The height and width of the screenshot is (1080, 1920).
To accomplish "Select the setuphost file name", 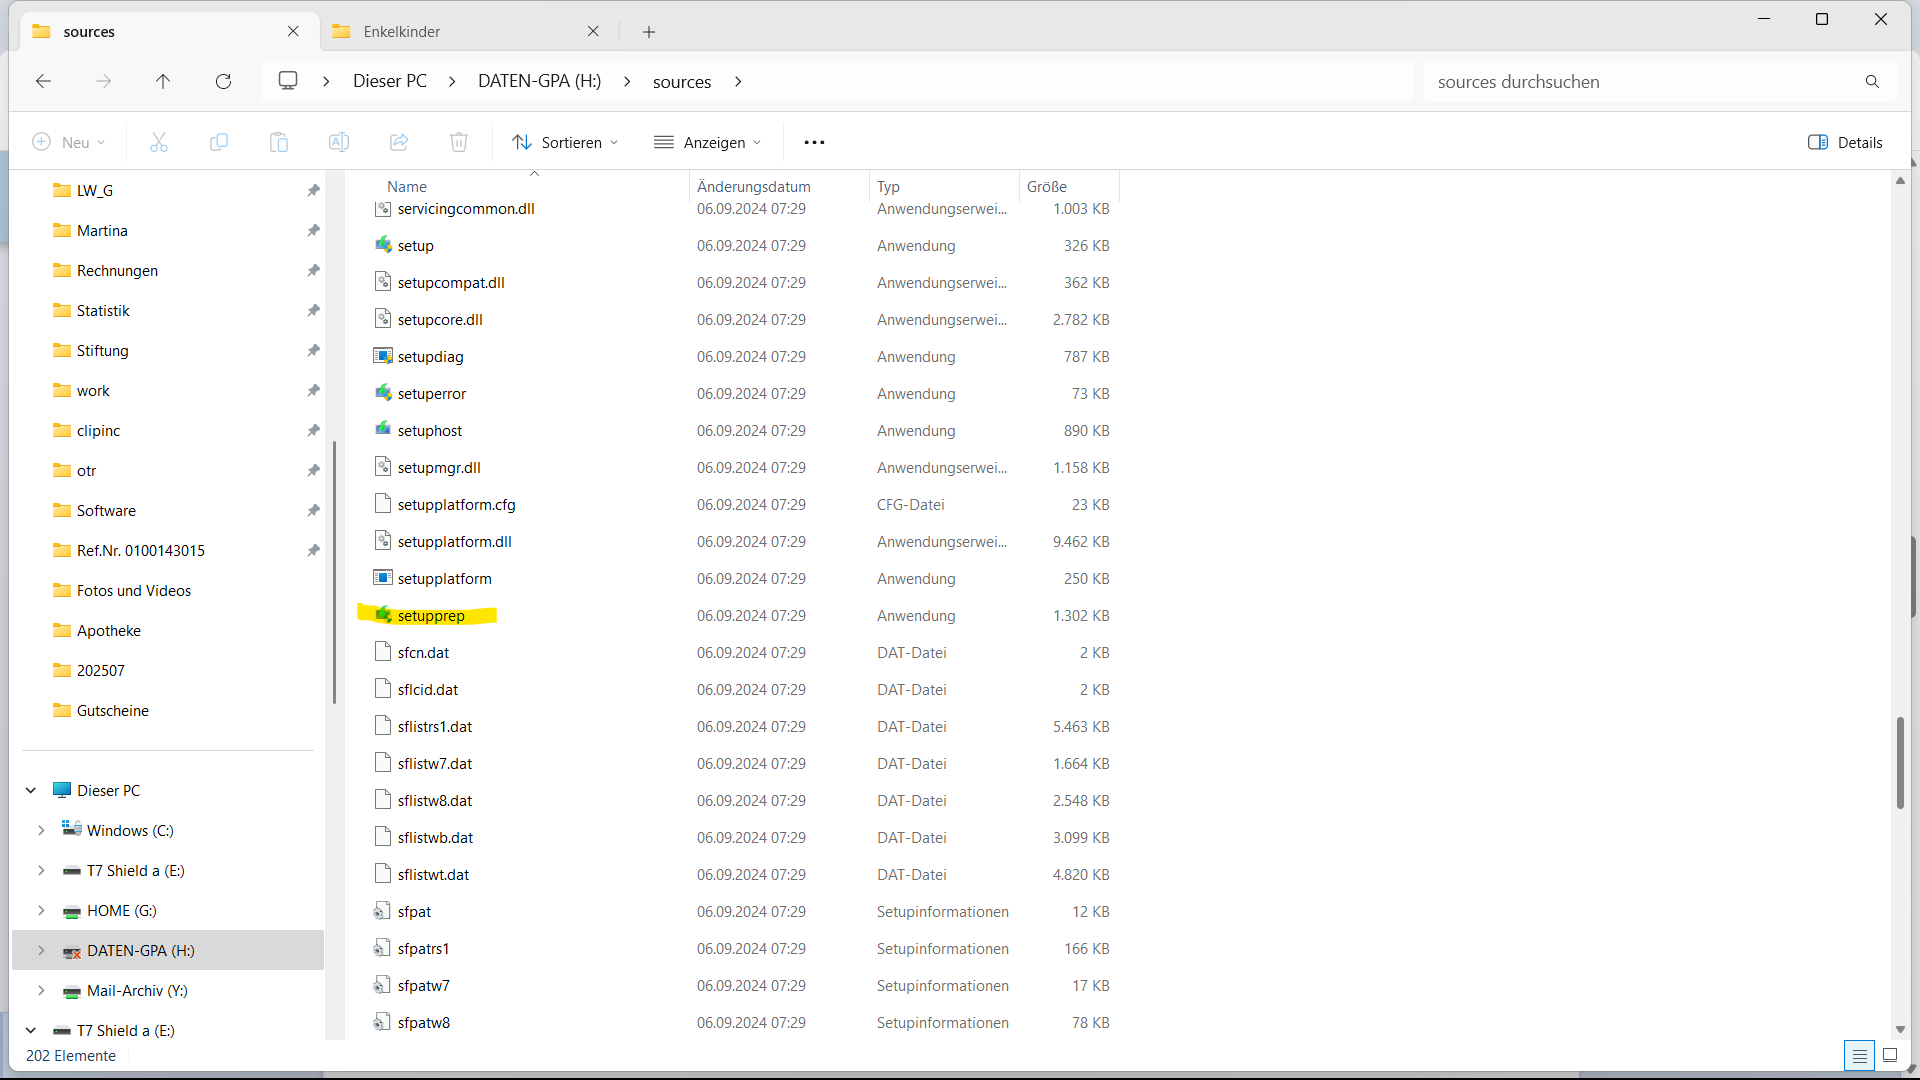I will (x=430, y=430).
